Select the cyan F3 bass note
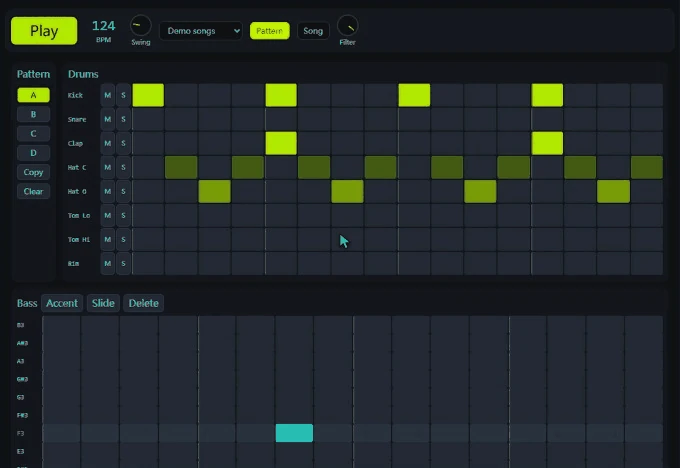Viewport: 680px width, 468px height. coord(294,433)
